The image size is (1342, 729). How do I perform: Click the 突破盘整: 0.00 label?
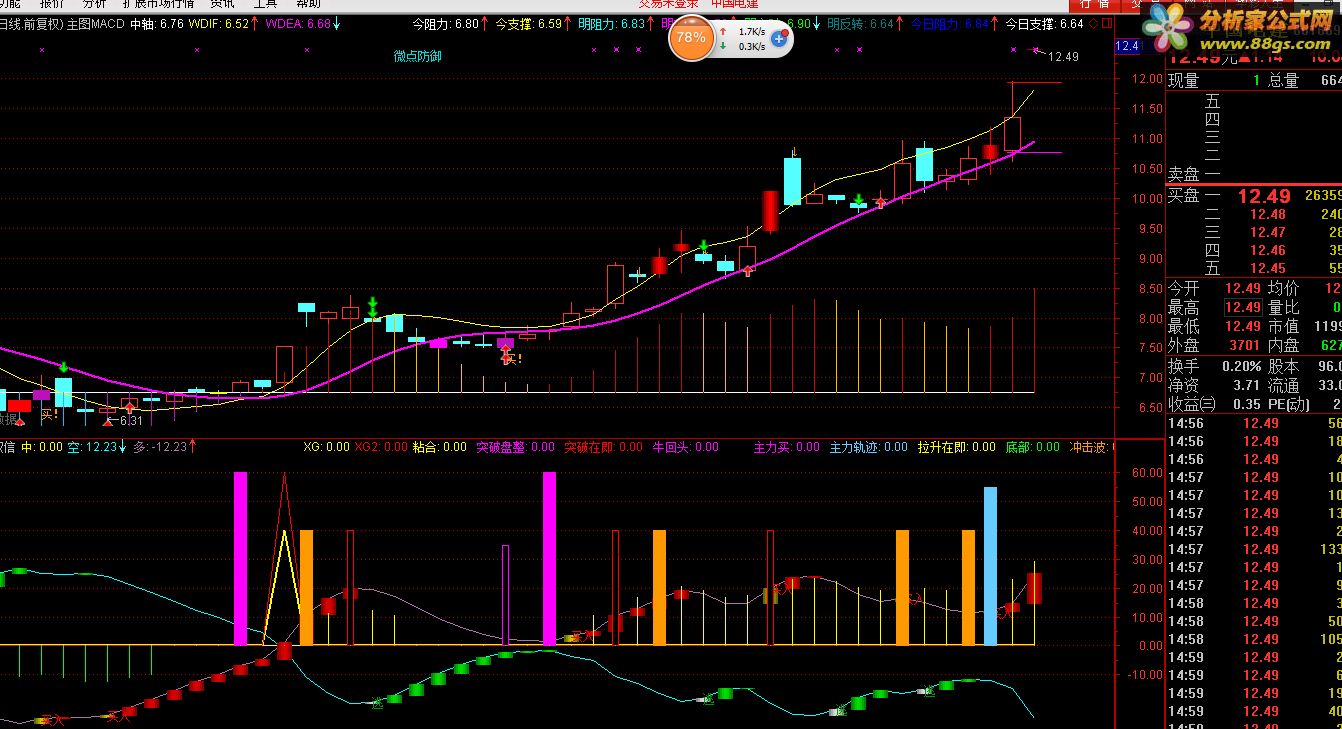(x=515, y=447)
